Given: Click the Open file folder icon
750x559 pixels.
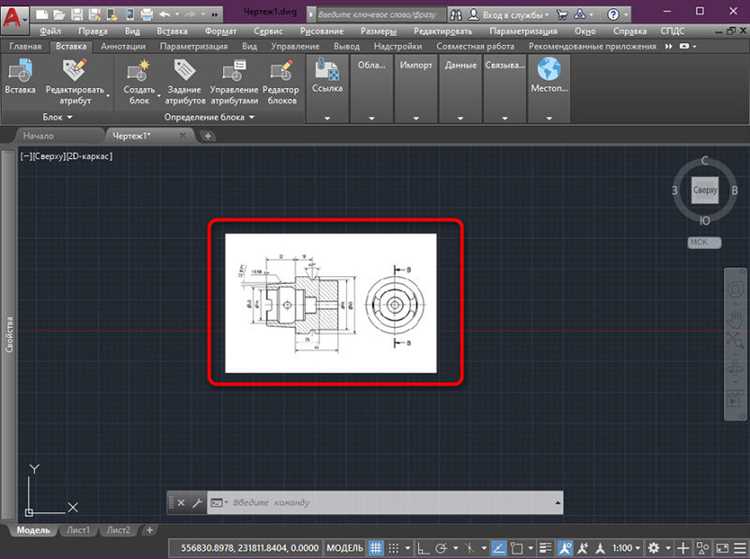Looking at the screenshot, I should (x=59, y=15).
